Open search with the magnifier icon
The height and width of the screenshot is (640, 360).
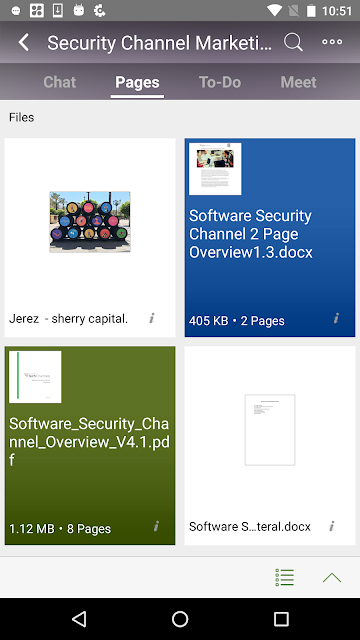[x=293, y=42]
